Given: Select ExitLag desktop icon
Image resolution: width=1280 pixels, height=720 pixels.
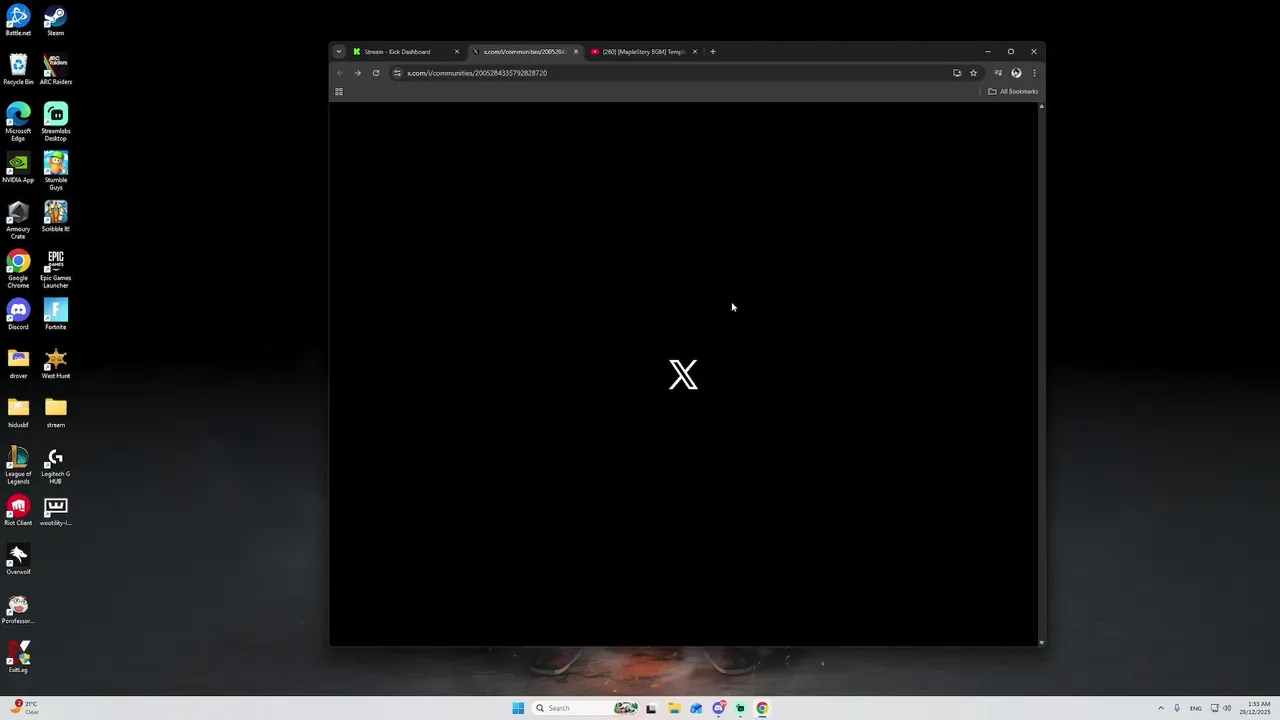Looking at the screenshot, I should (x=18, y=658).
